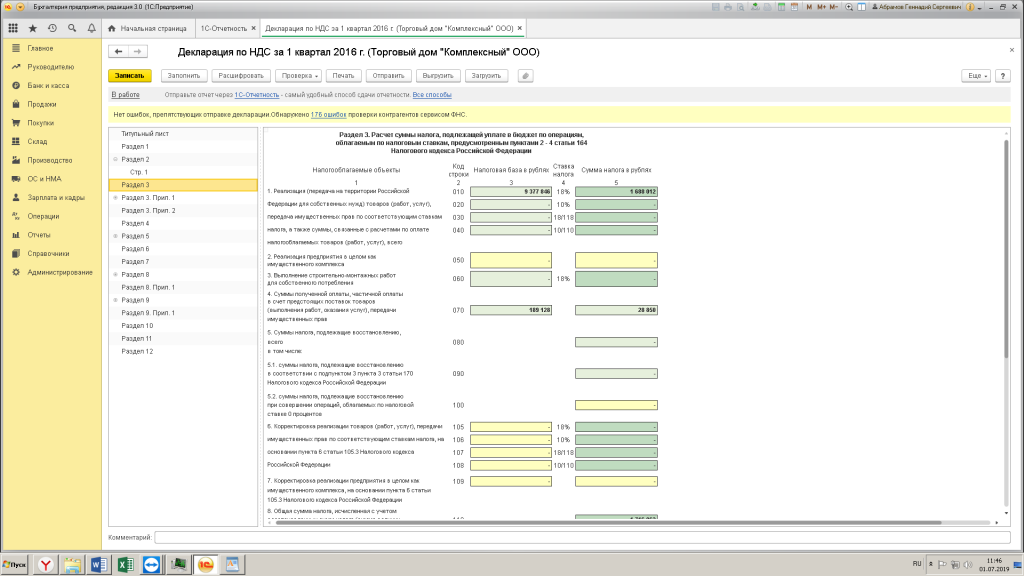Click the print icon in title bar
Viewport: 1024px width, 576px height.
pos(728,7)
